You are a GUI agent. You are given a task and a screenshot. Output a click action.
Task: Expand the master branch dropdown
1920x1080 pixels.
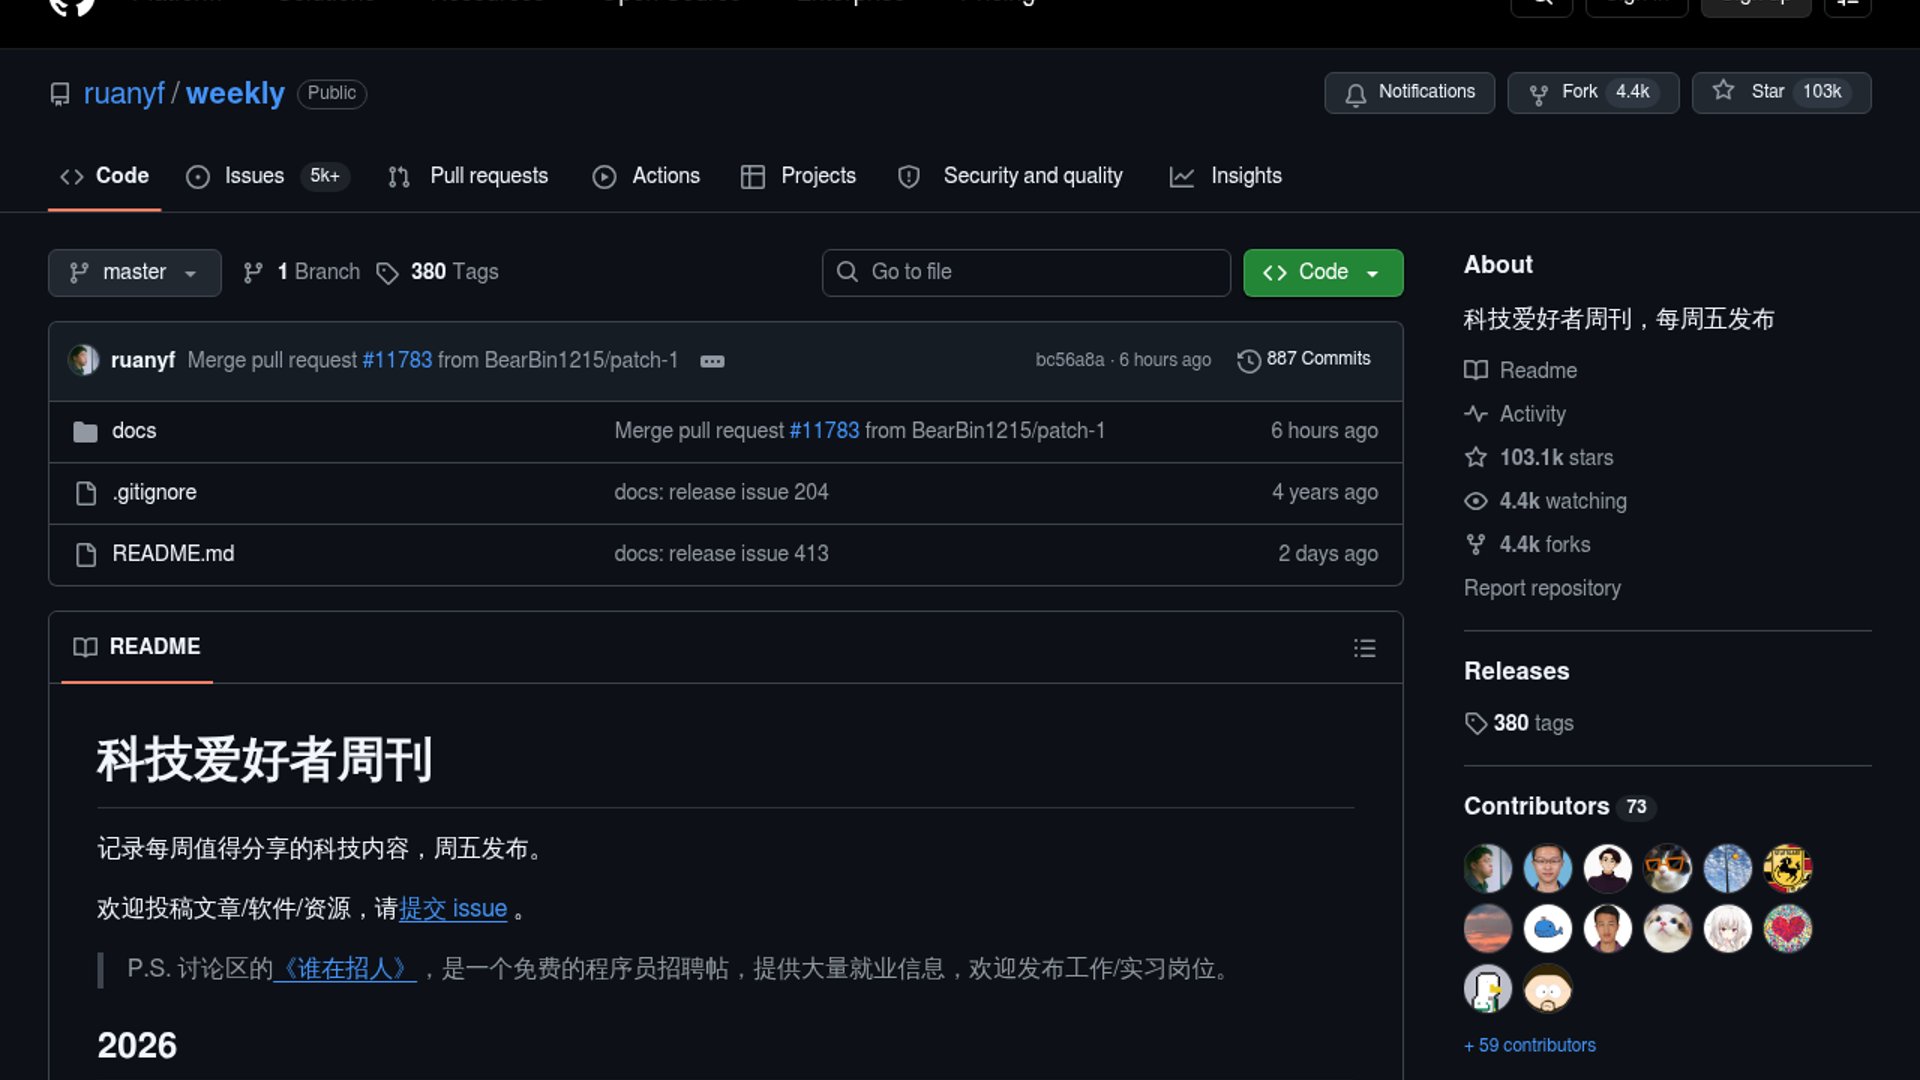click(134, 272)
